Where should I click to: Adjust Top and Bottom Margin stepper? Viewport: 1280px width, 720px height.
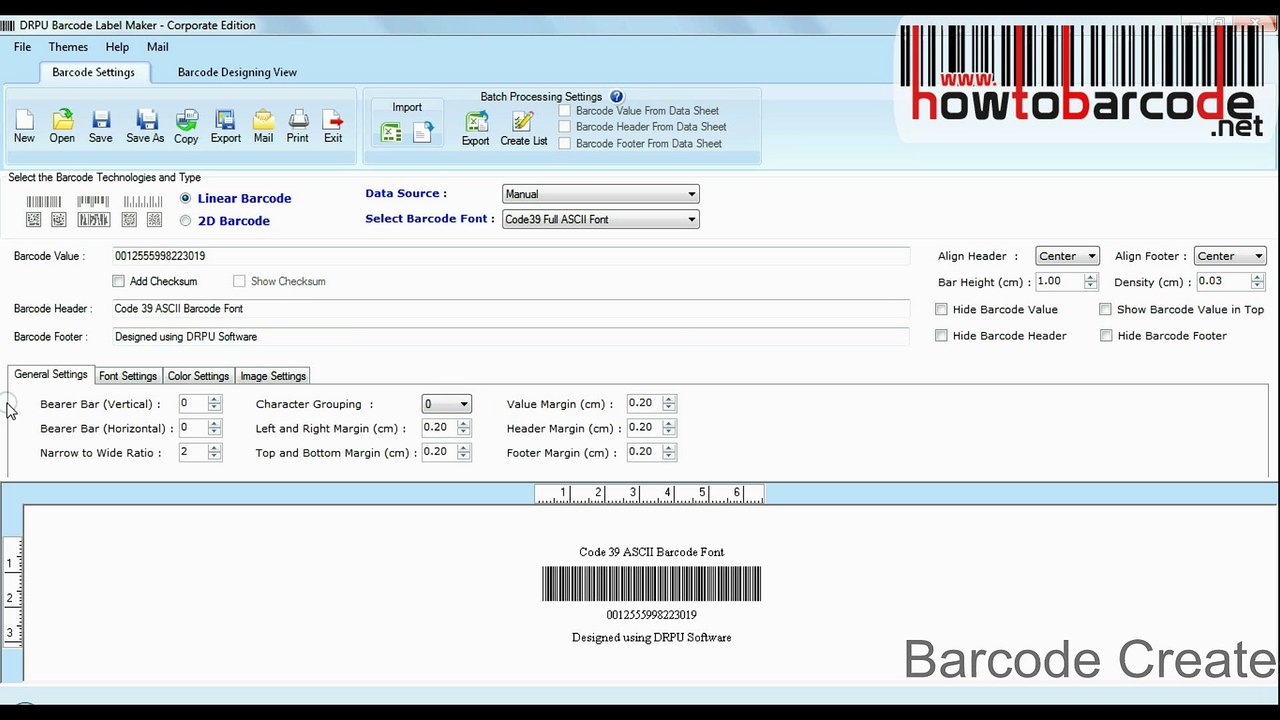[463, 452]
